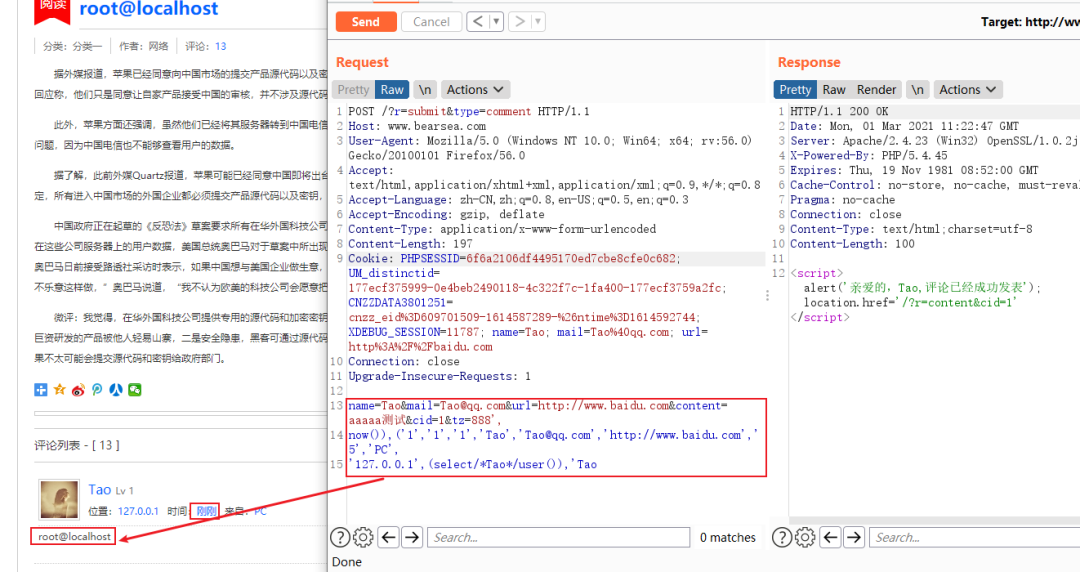Go back to previous Repeater request
Image resolution: width=1080 pixels, height=572 pixels.
(x=478, y=21)
